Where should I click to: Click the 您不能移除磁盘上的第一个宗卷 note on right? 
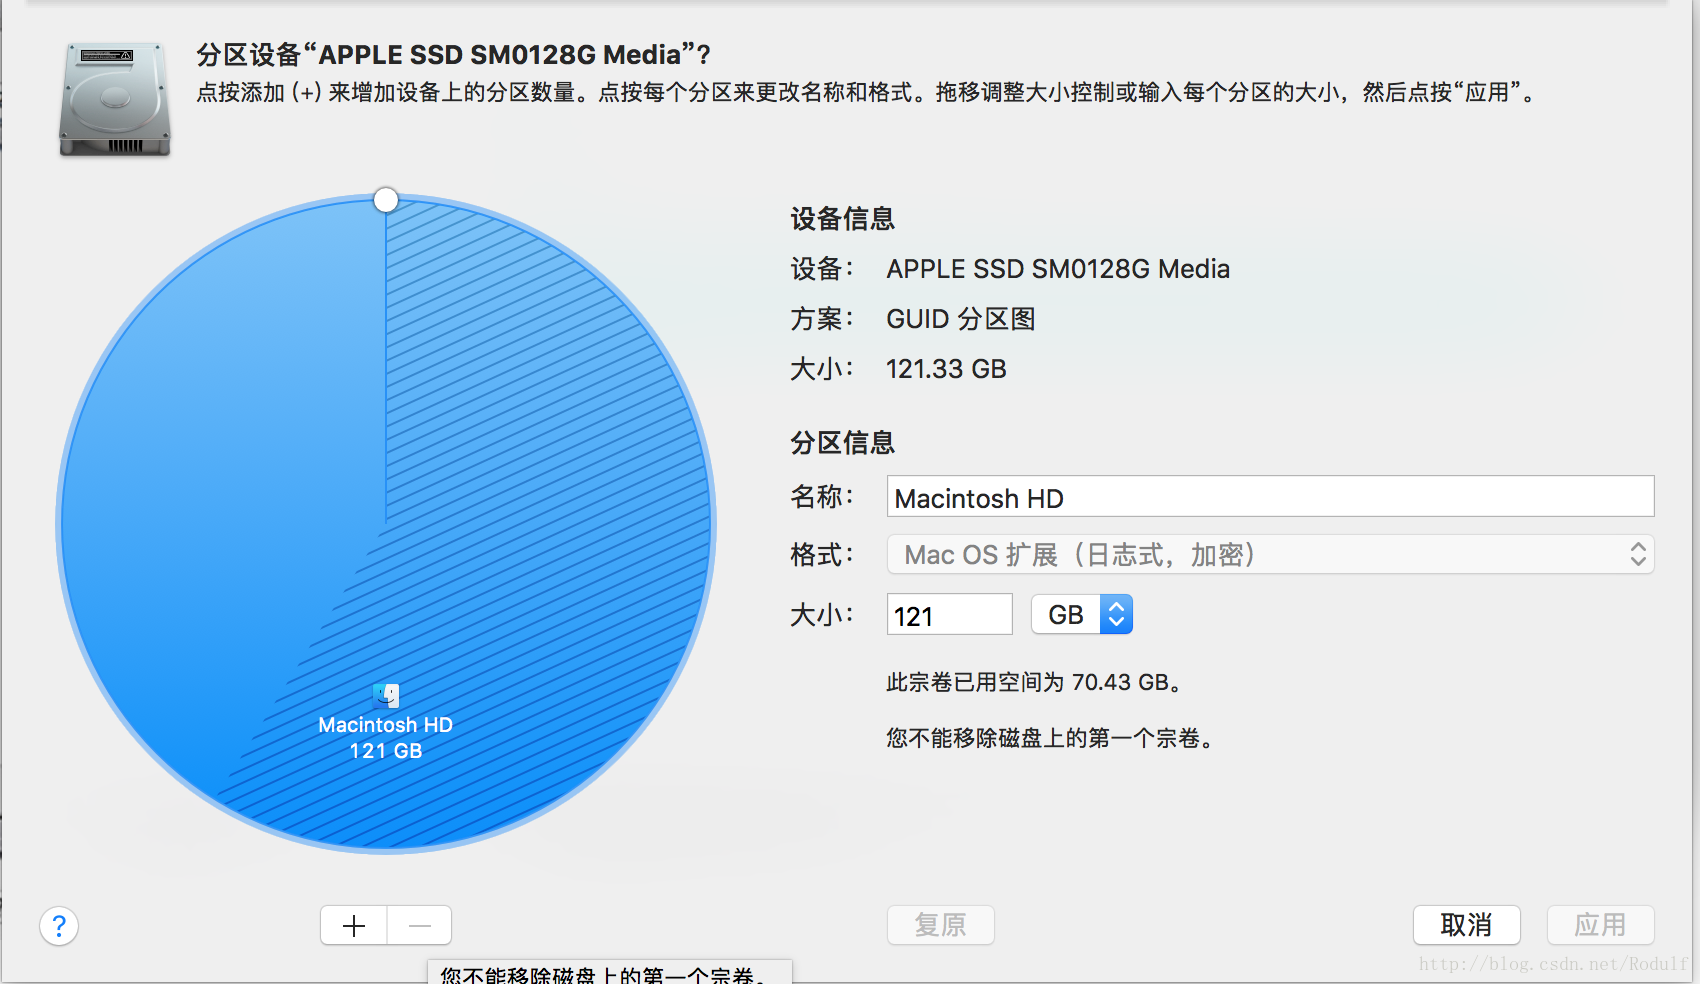[1051, 738]
